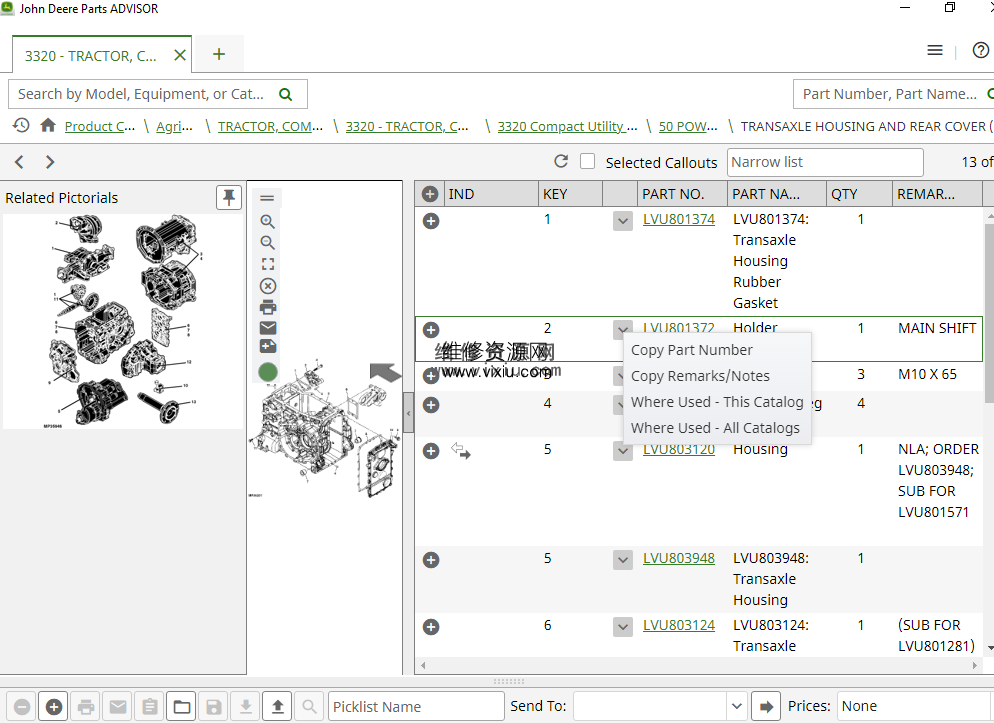This screenshot has width=994, height=723.
Task: Open the Prices dropdown showing None
Action: (x=915, y=706)
